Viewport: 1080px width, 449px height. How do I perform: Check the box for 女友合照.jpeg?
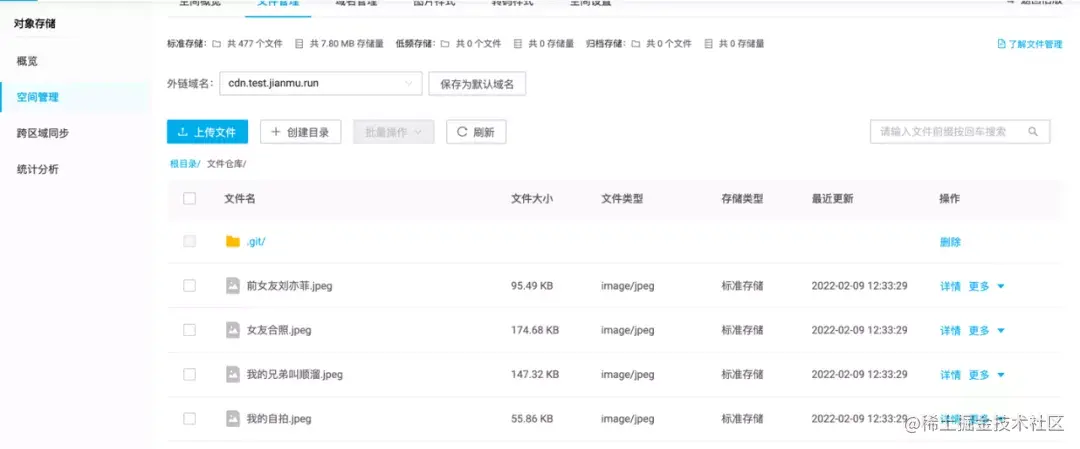point(189,330)
